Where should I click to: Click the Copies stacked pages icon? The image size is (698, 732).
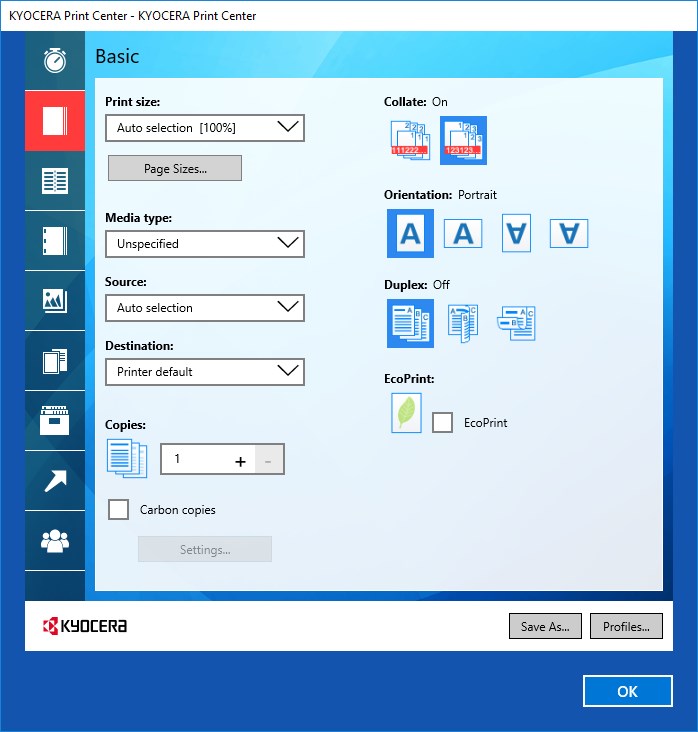click(127, 458)
